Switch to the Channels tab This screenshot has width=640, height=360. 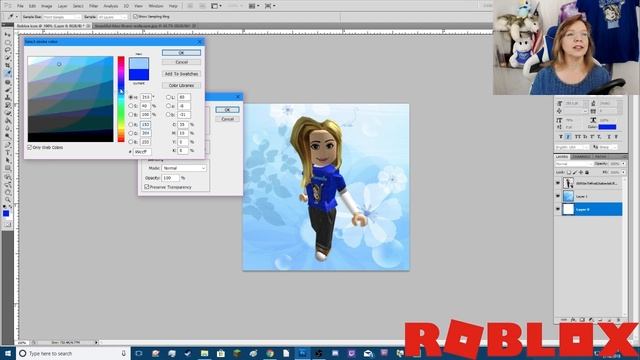(x=581, y=157)
